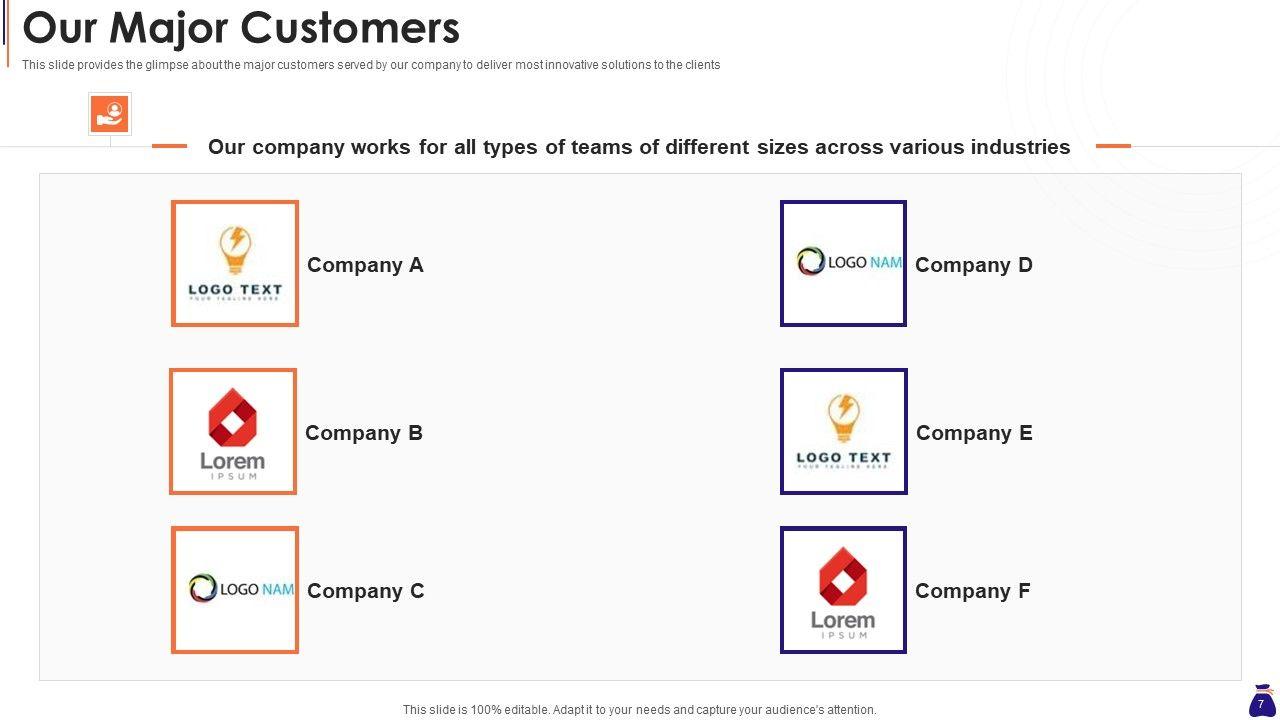Image resolution: width=1280 pixels, height=720 pixels.
Task: Select the "Company C" text label
Action: click(x=366, y=591)
